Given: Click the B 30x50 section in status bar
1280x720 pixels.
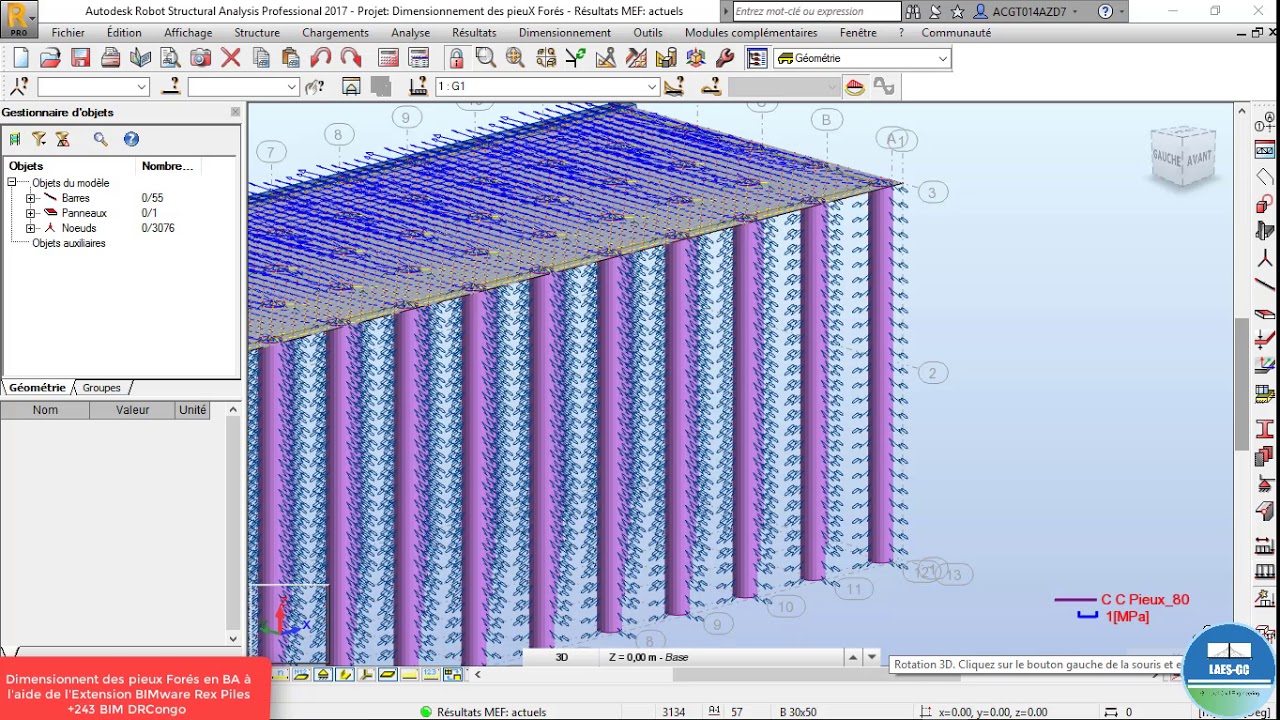Looking at the screenshot, I should pyautogui.click(x=798, y=712).
